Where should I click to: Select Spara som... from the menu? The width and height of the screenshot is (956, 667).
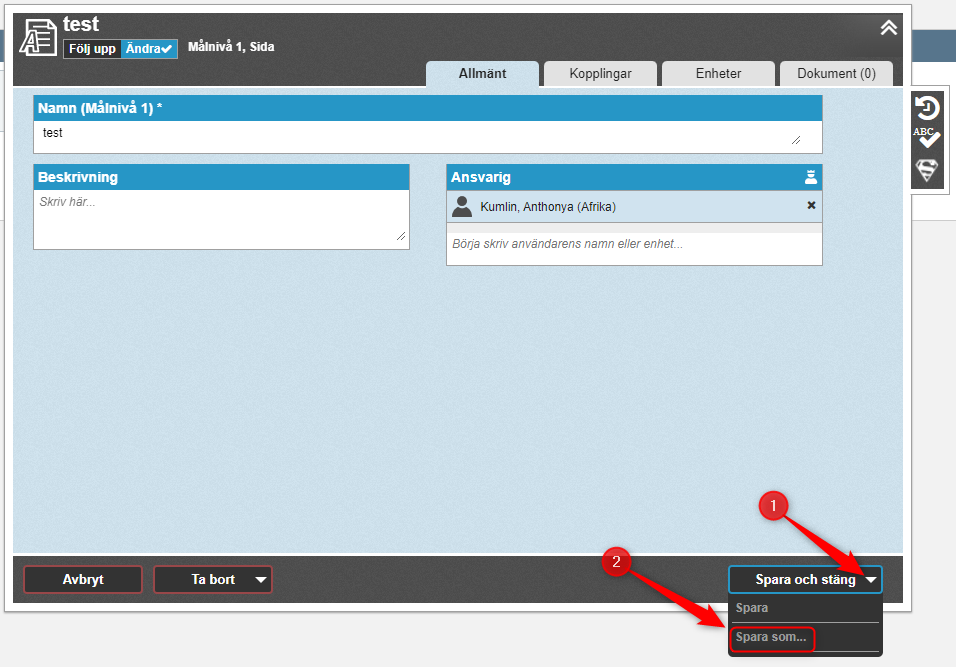point(771,638)
